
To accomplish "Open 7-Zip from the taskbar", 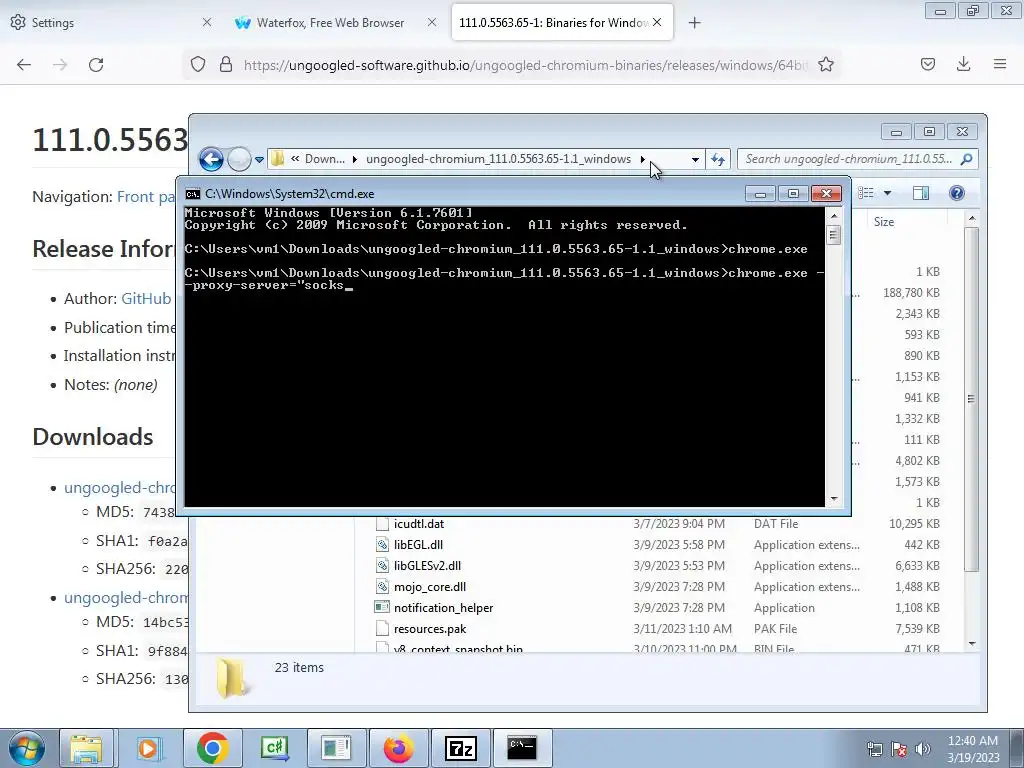I will click(460, 748).
